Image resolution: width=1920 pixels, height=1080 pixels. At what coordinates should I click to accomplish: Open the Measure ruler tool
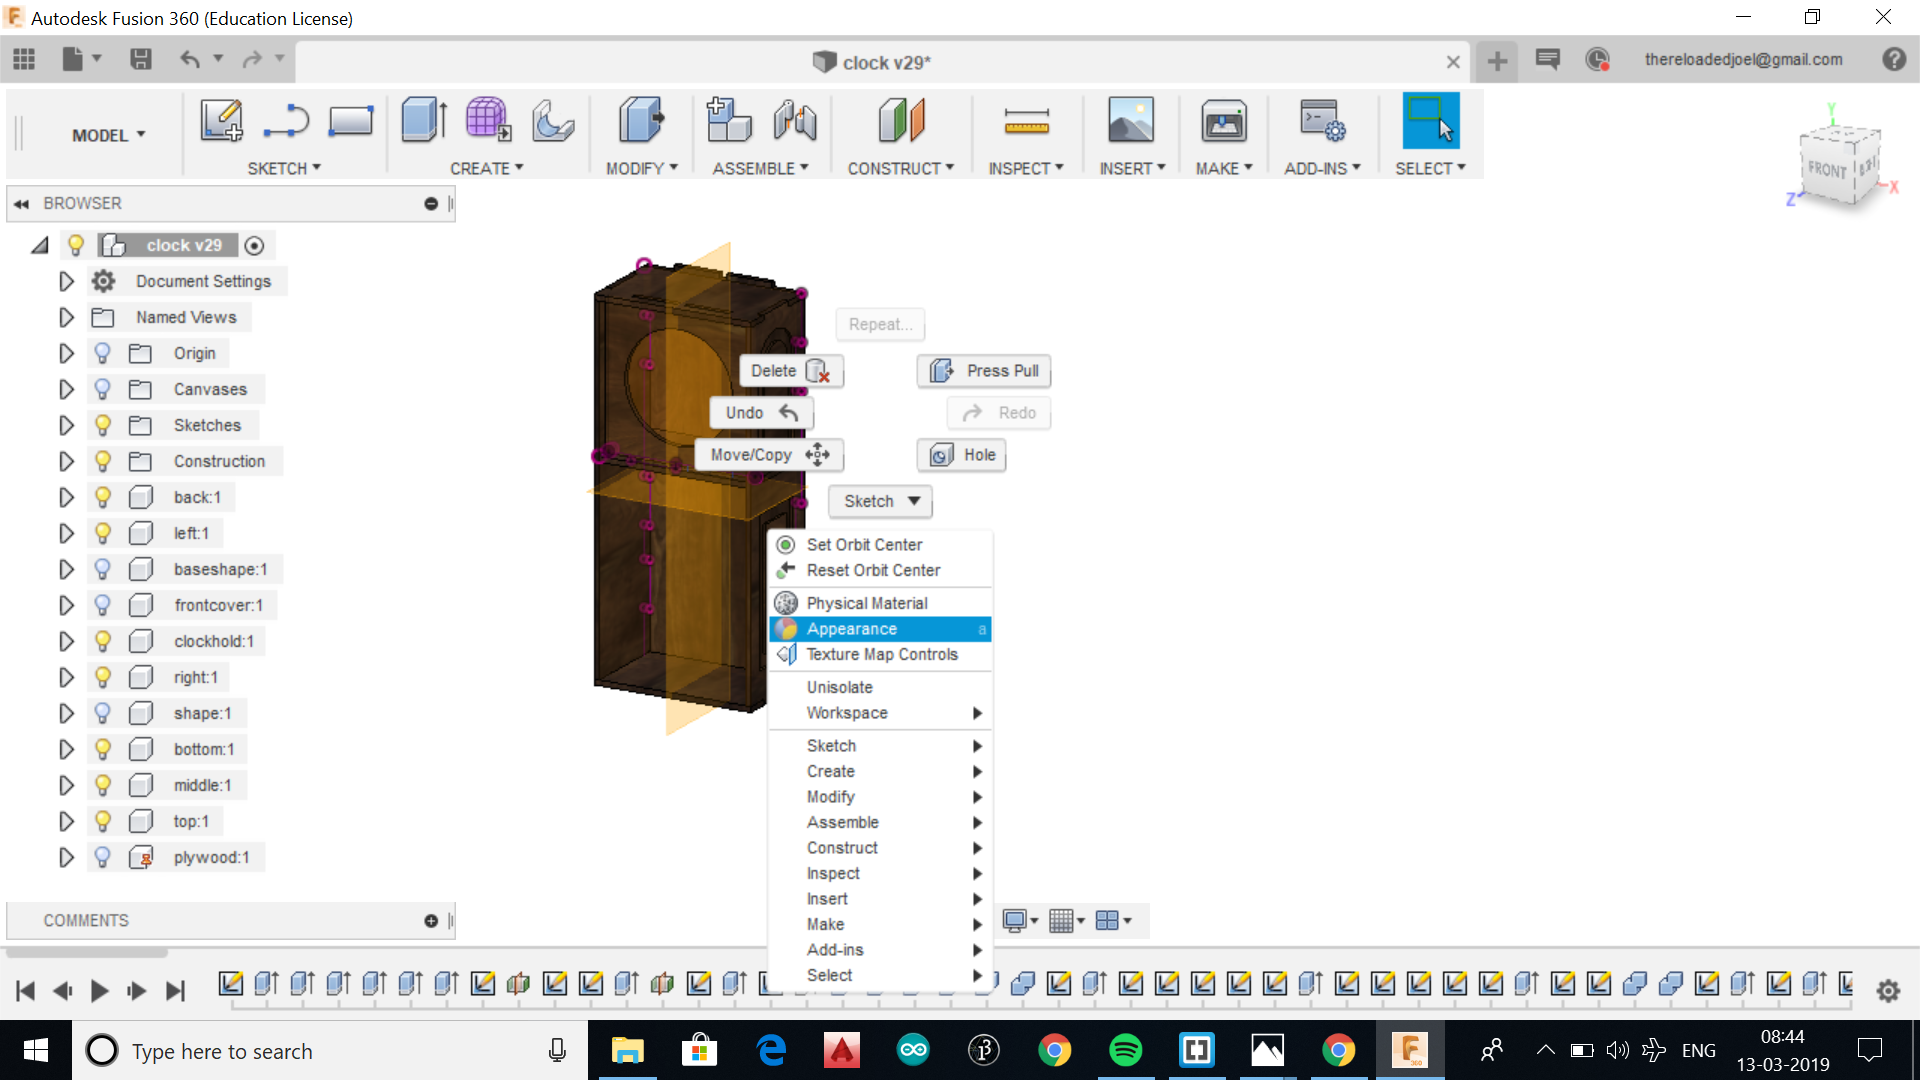click(1026, 122)
